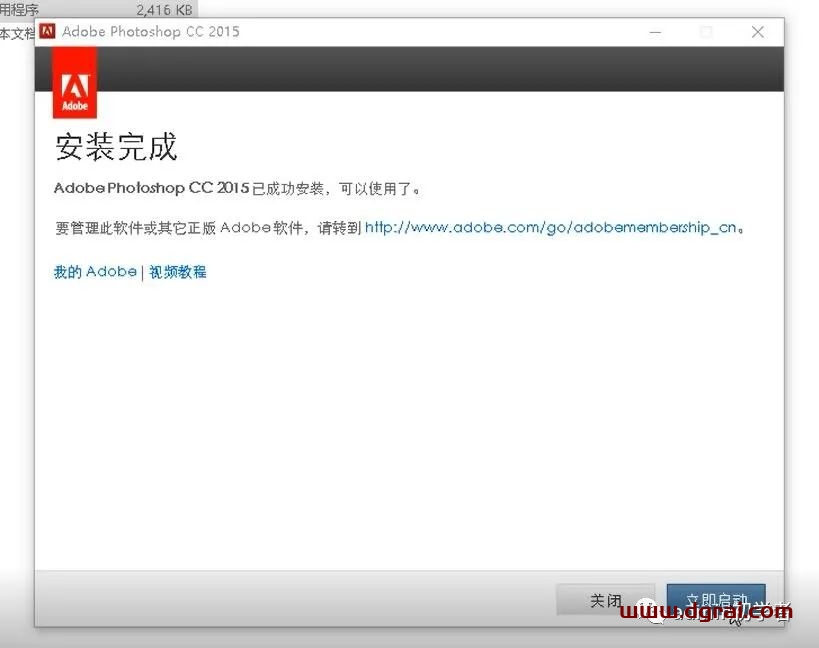Click the 立即启动 launch button

pos(716,599)
